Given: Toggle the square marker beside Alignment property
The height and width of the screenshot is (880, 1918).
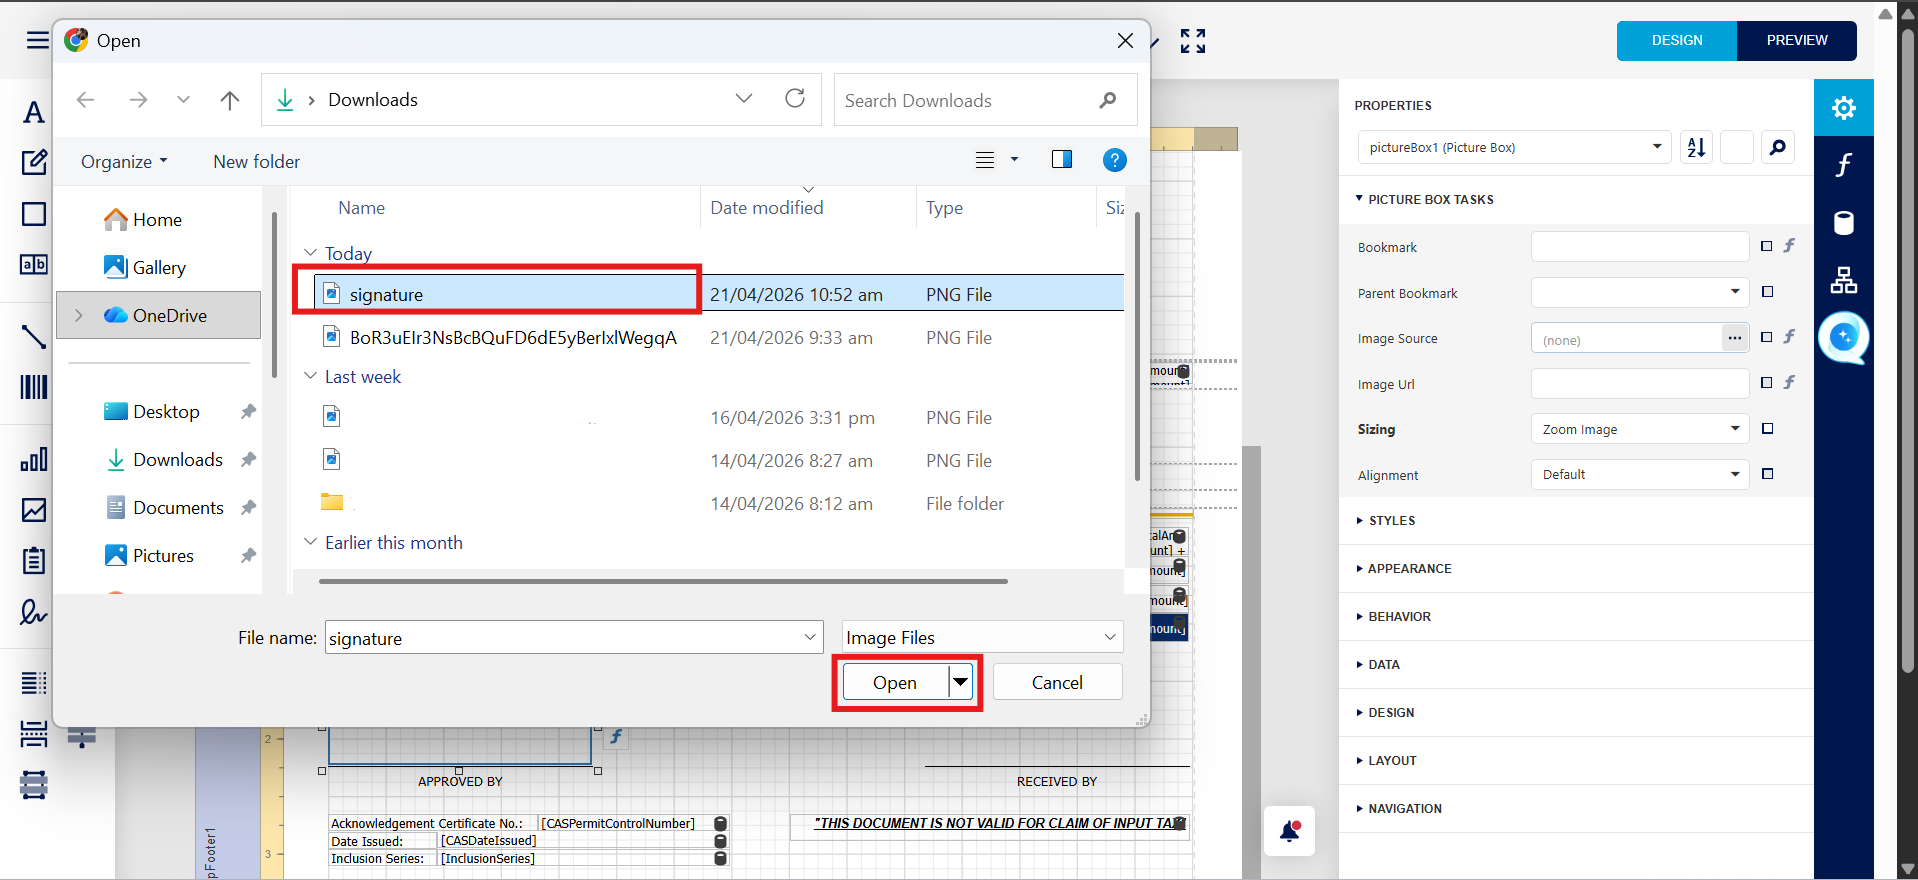Looking at the screenshot, I should point(1767,474).
